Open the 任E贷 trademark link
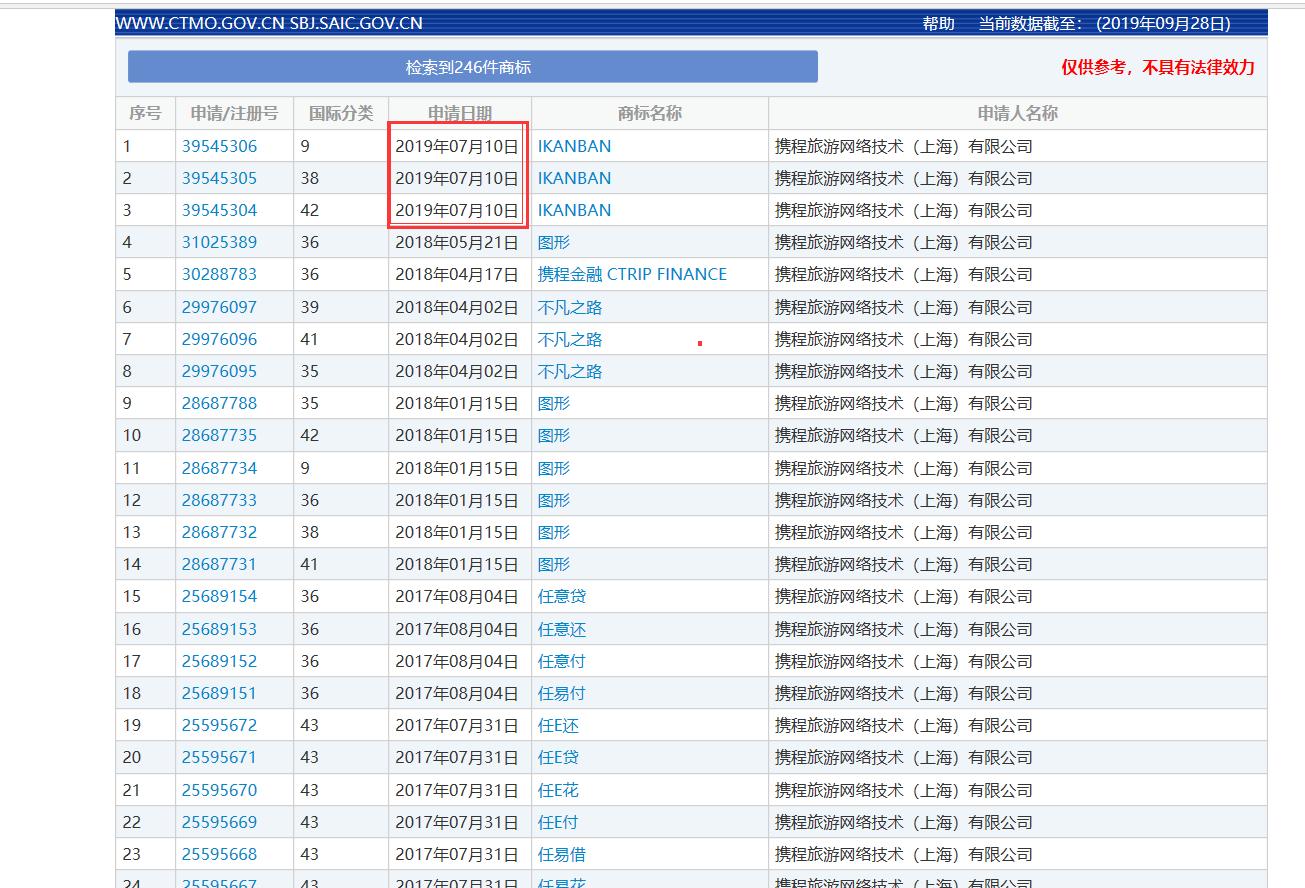The image size is (1305, 888). 558,757
